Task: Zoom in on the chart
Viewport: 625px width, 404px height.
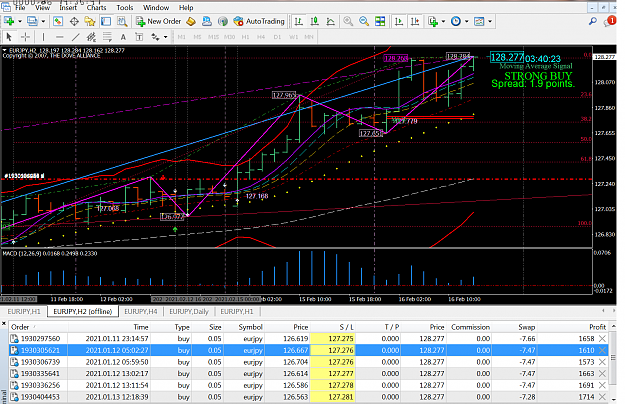Action: pyautogui.click(x=348, y=21)
